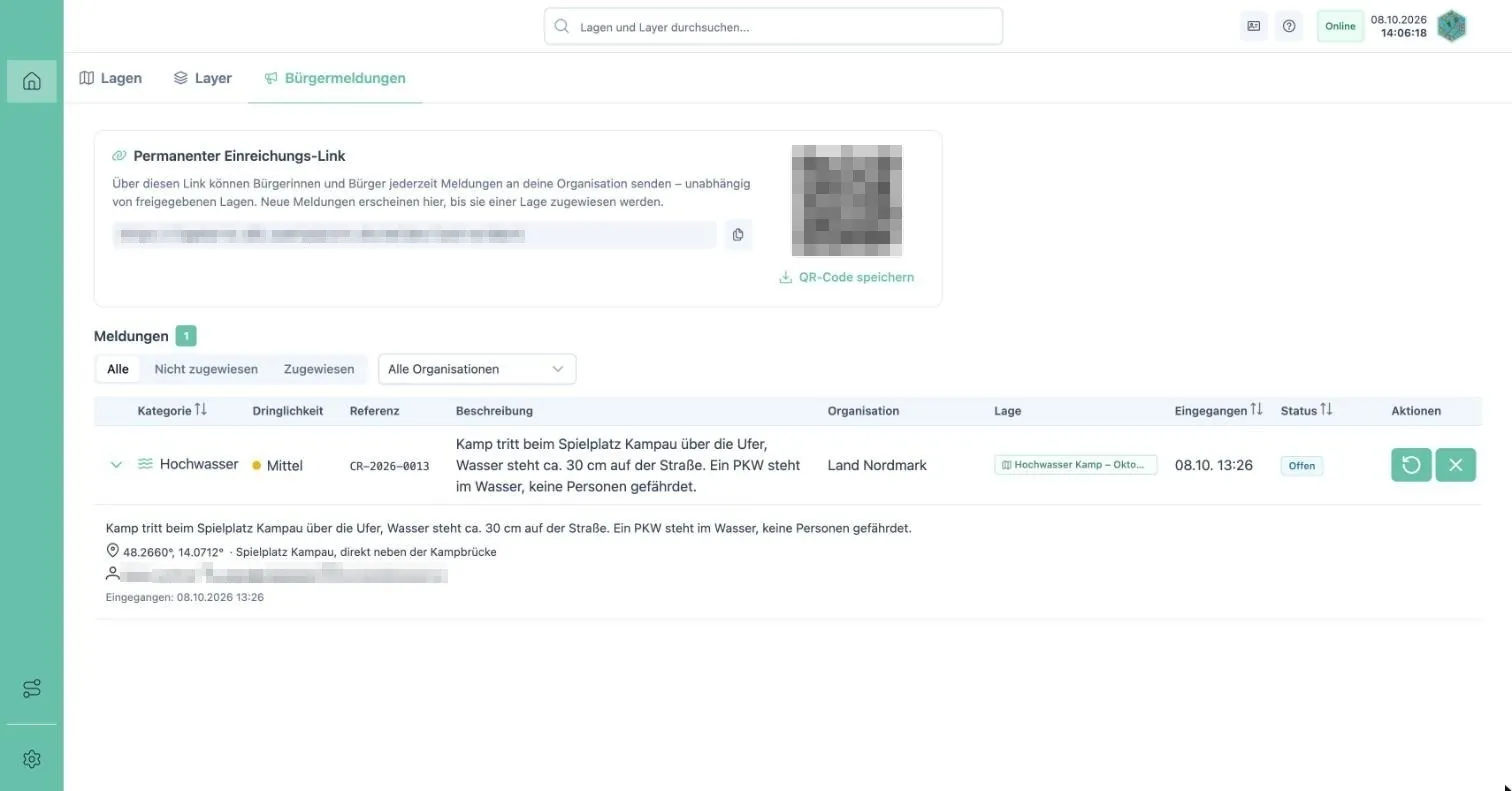
Task: Open the home icon in sidebar
Action: point(31,81)
